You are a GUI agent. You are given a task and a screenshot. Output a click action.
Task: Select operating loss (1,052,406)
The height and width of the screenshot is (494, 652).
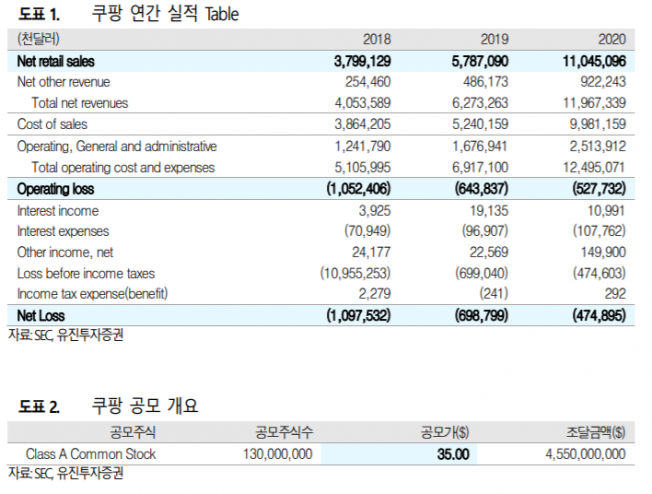point(358,189)
